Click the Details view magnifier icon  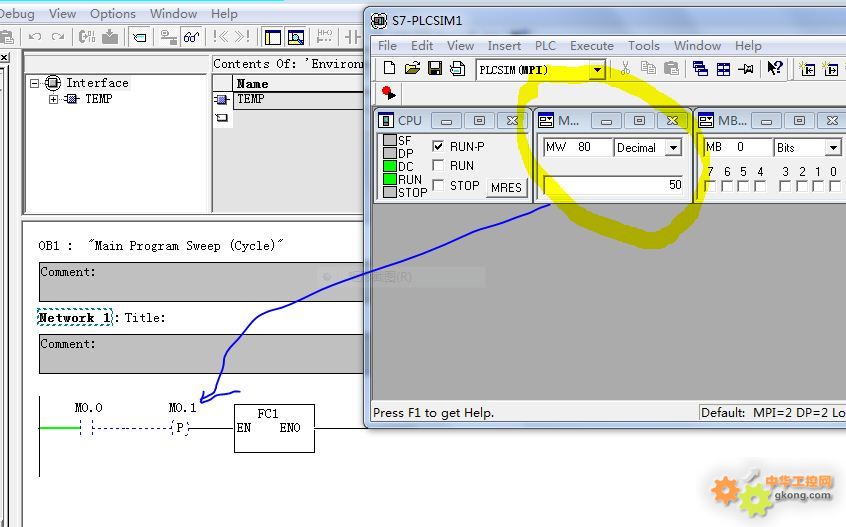click(296, 37)
